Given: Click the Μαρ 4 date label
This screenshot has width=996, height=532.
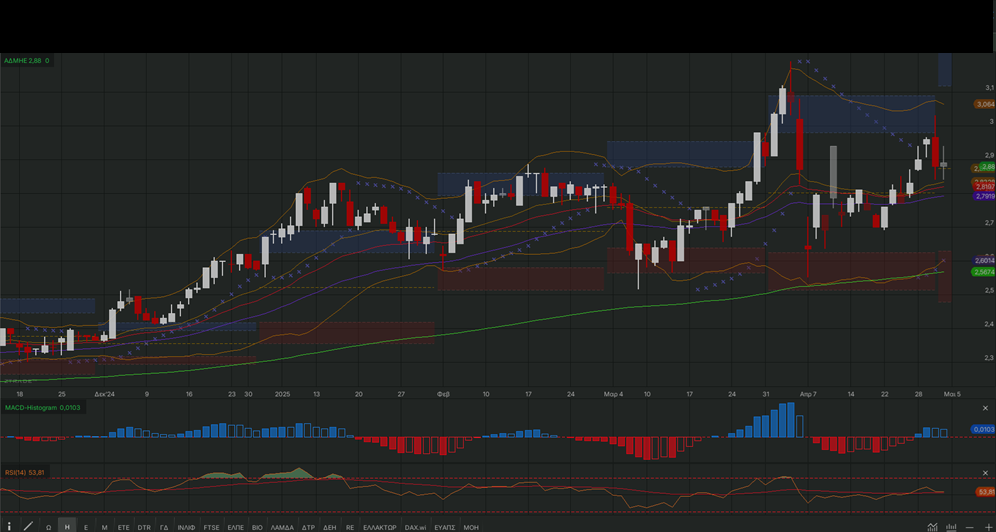Looking at the screenshot, I should tap(614, 394).
